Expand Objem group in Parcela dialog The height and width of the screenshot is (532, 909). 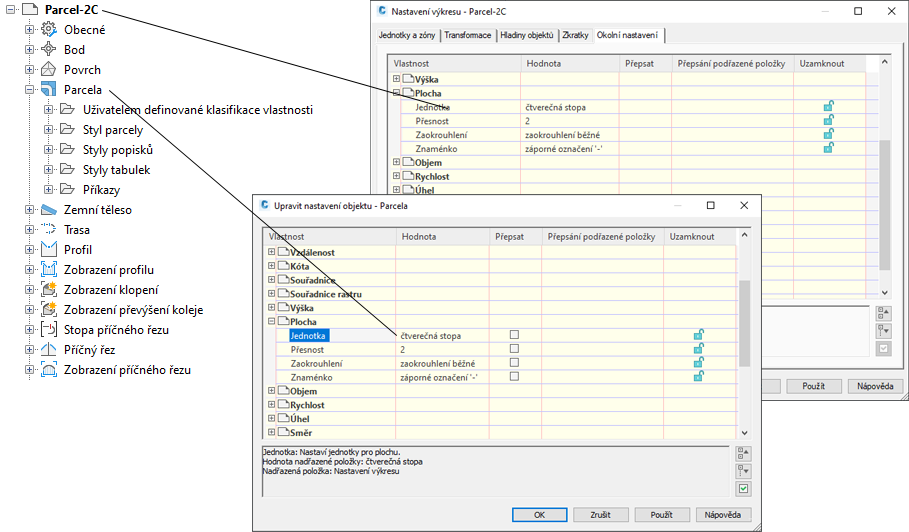click(271, 391)
